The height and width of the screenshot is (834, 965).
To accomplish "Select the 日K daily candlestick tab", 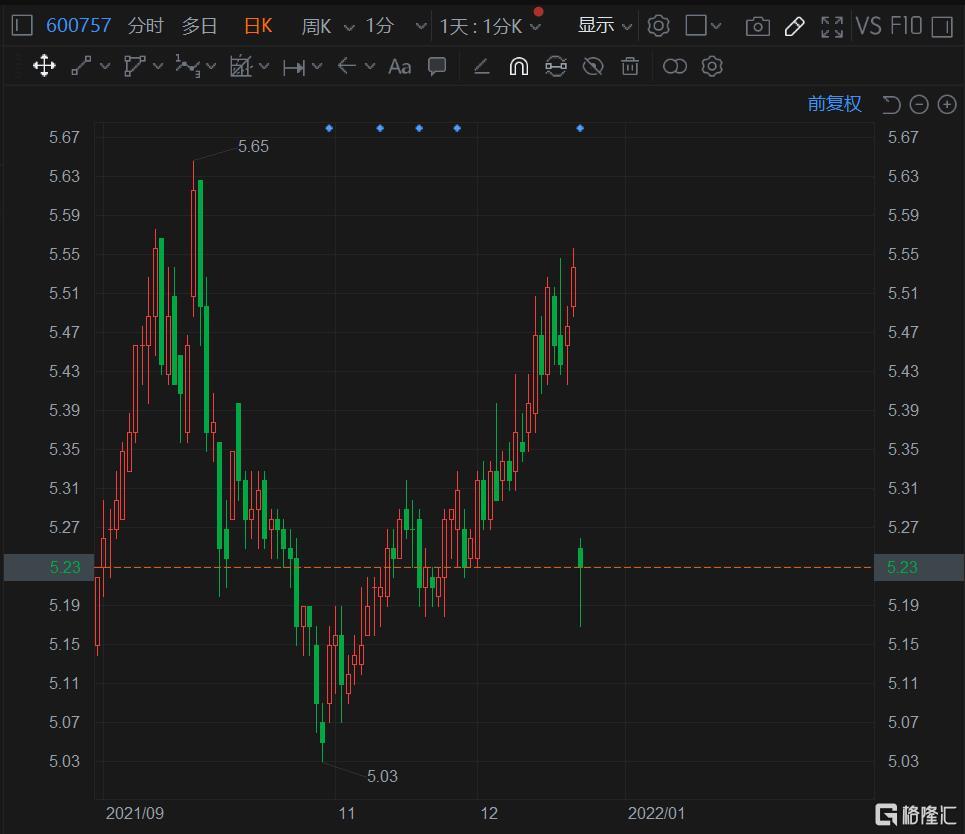I will [x=258, y=26].
